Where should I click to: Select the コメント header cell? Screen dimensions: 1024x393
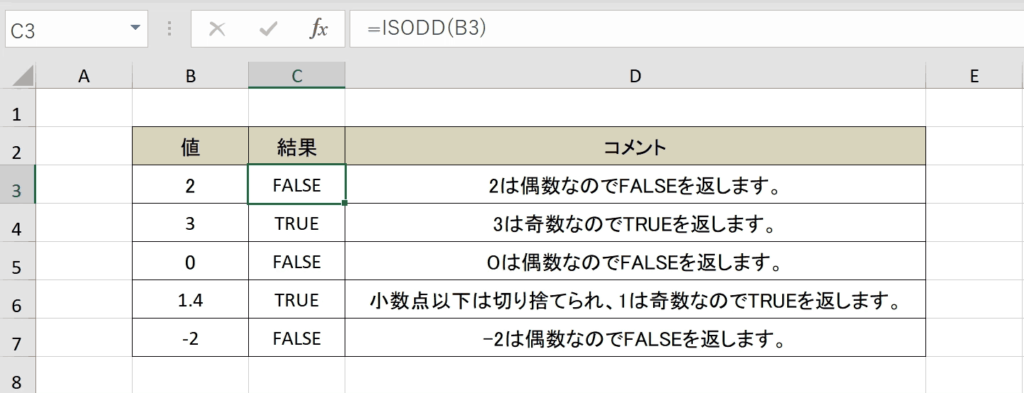[x=635, y=147]
